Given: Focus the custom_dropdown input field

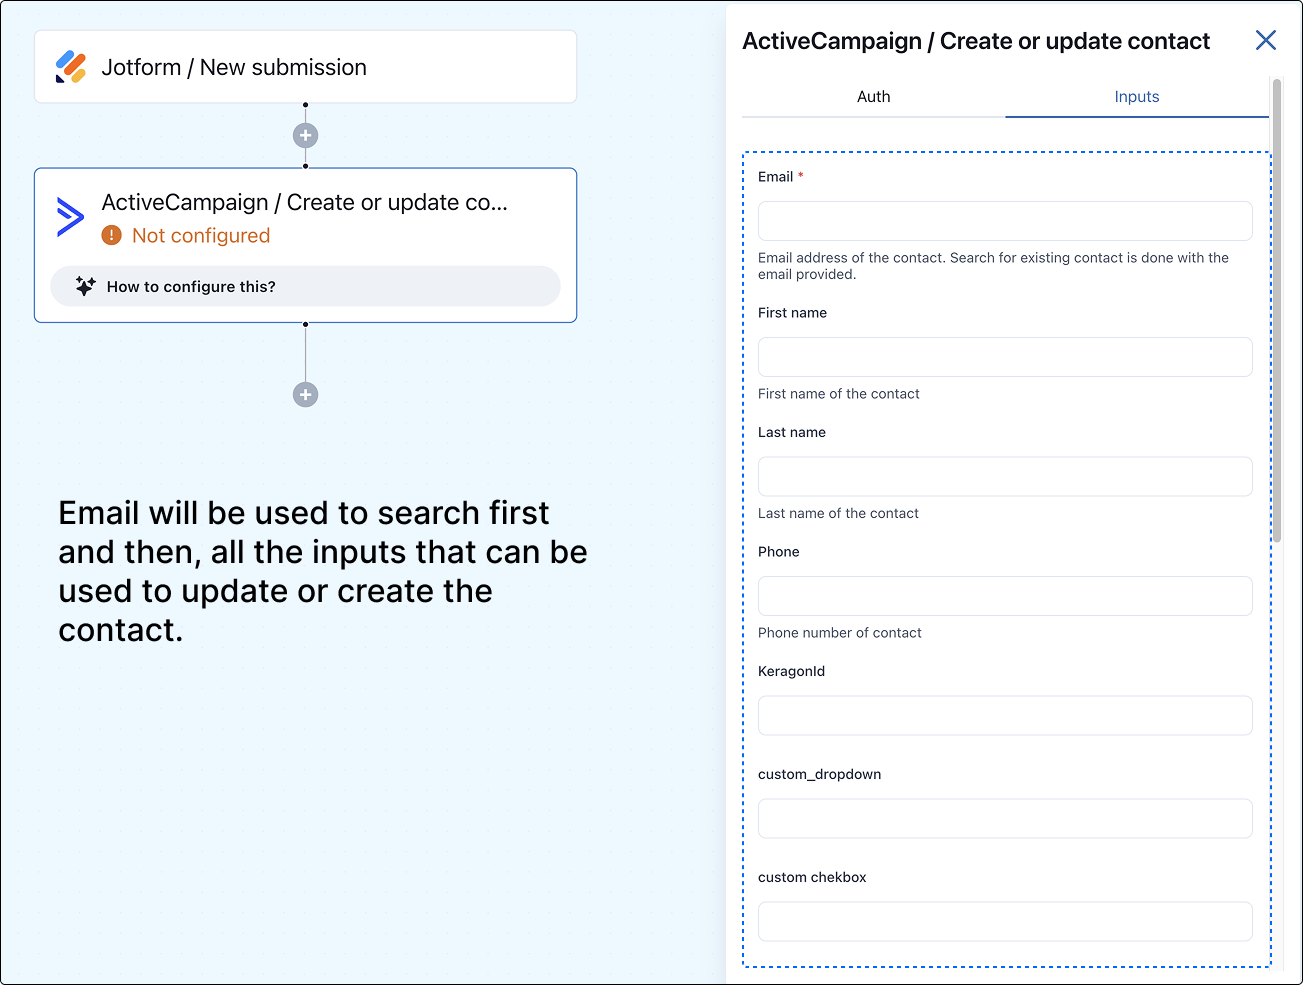Looking at the screenshot, I should (1005, 818).
